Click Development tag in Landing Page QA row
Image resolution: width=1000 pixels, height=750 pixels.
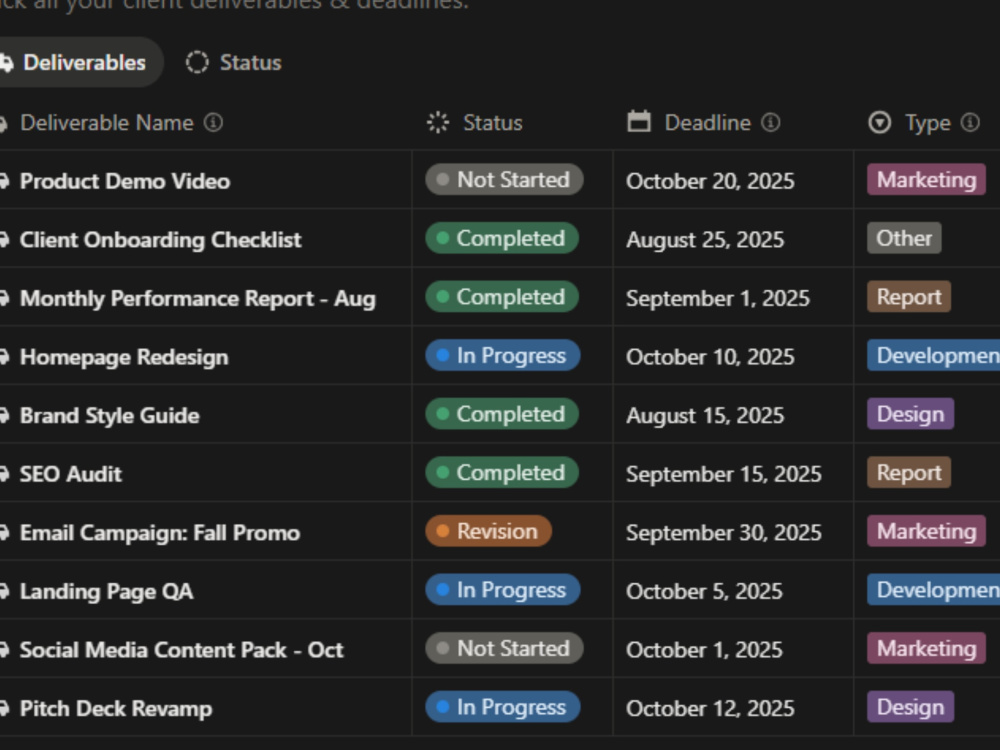[x=934, y=591]
